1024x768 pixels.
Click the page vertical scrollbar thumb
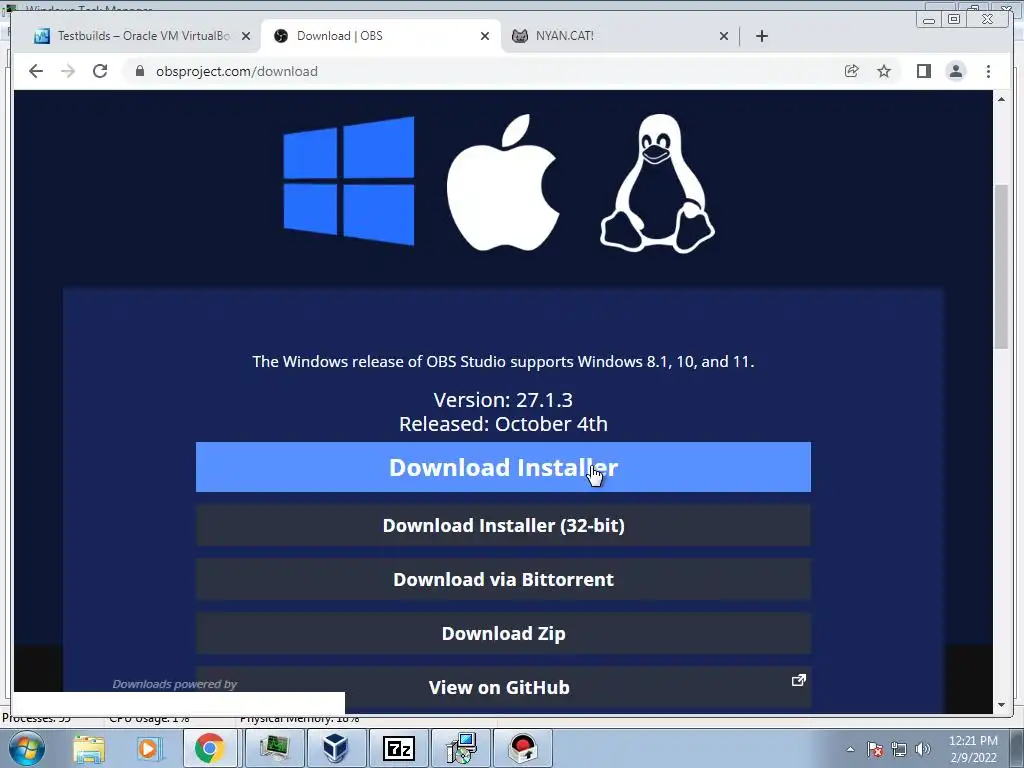click(1001, 266)
